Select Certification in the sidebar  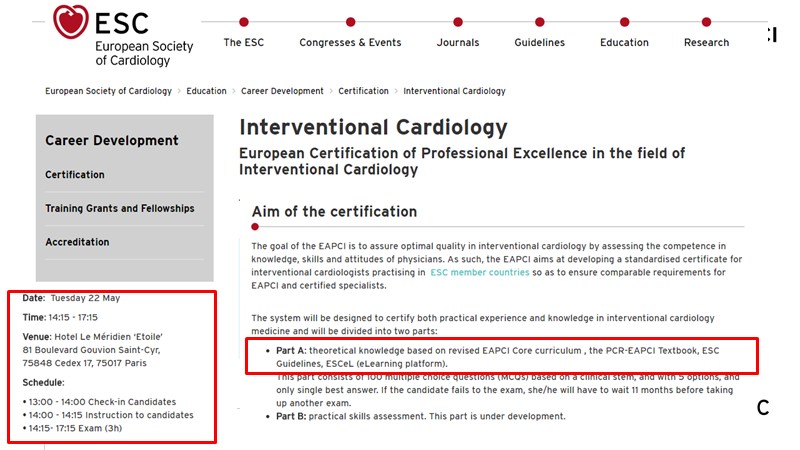75,175
